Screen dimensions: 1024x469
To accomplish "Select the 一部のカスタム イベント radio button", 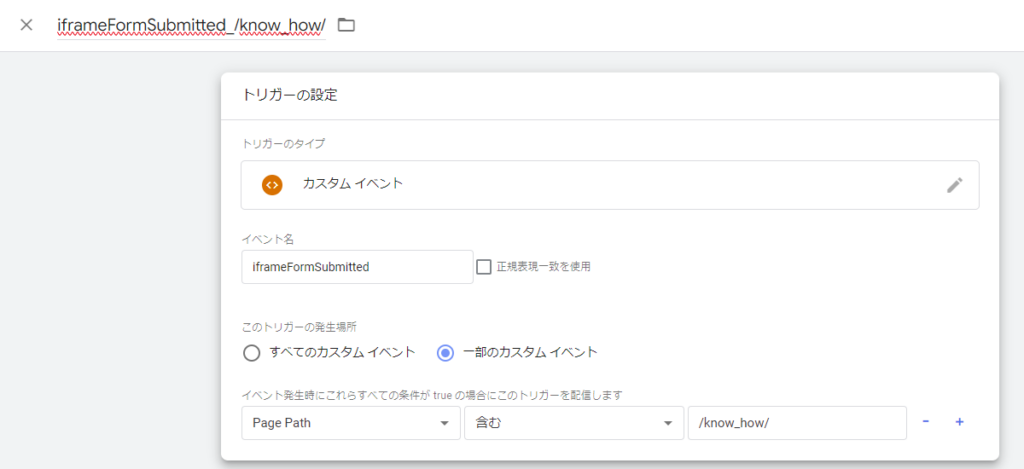I will point(445,352).
